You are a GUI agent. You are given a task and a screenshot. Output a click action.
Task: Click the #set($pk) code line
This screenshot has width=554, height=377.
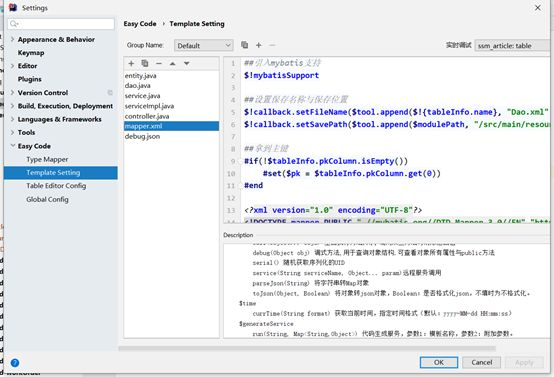click(352, 173)
